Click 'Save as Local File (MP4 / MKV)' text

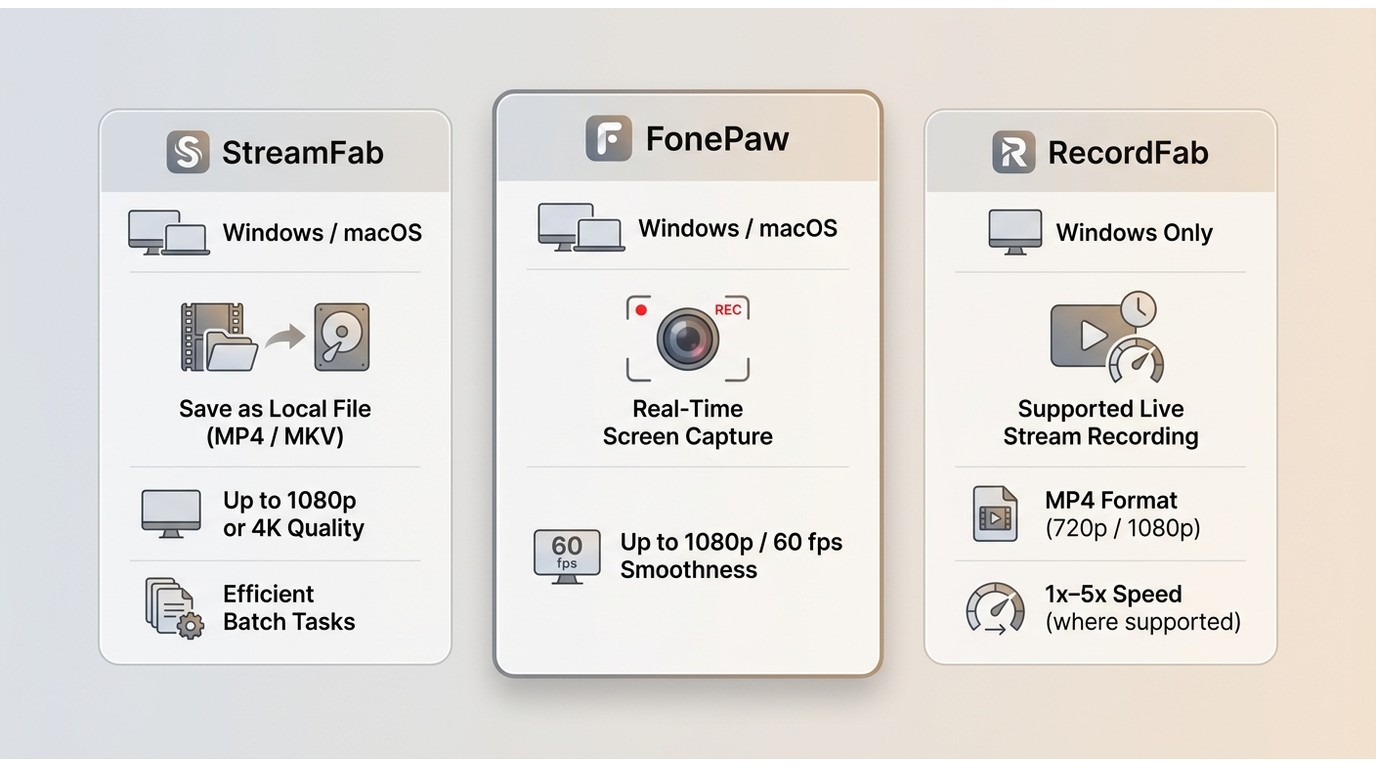(x=275, y=422)
